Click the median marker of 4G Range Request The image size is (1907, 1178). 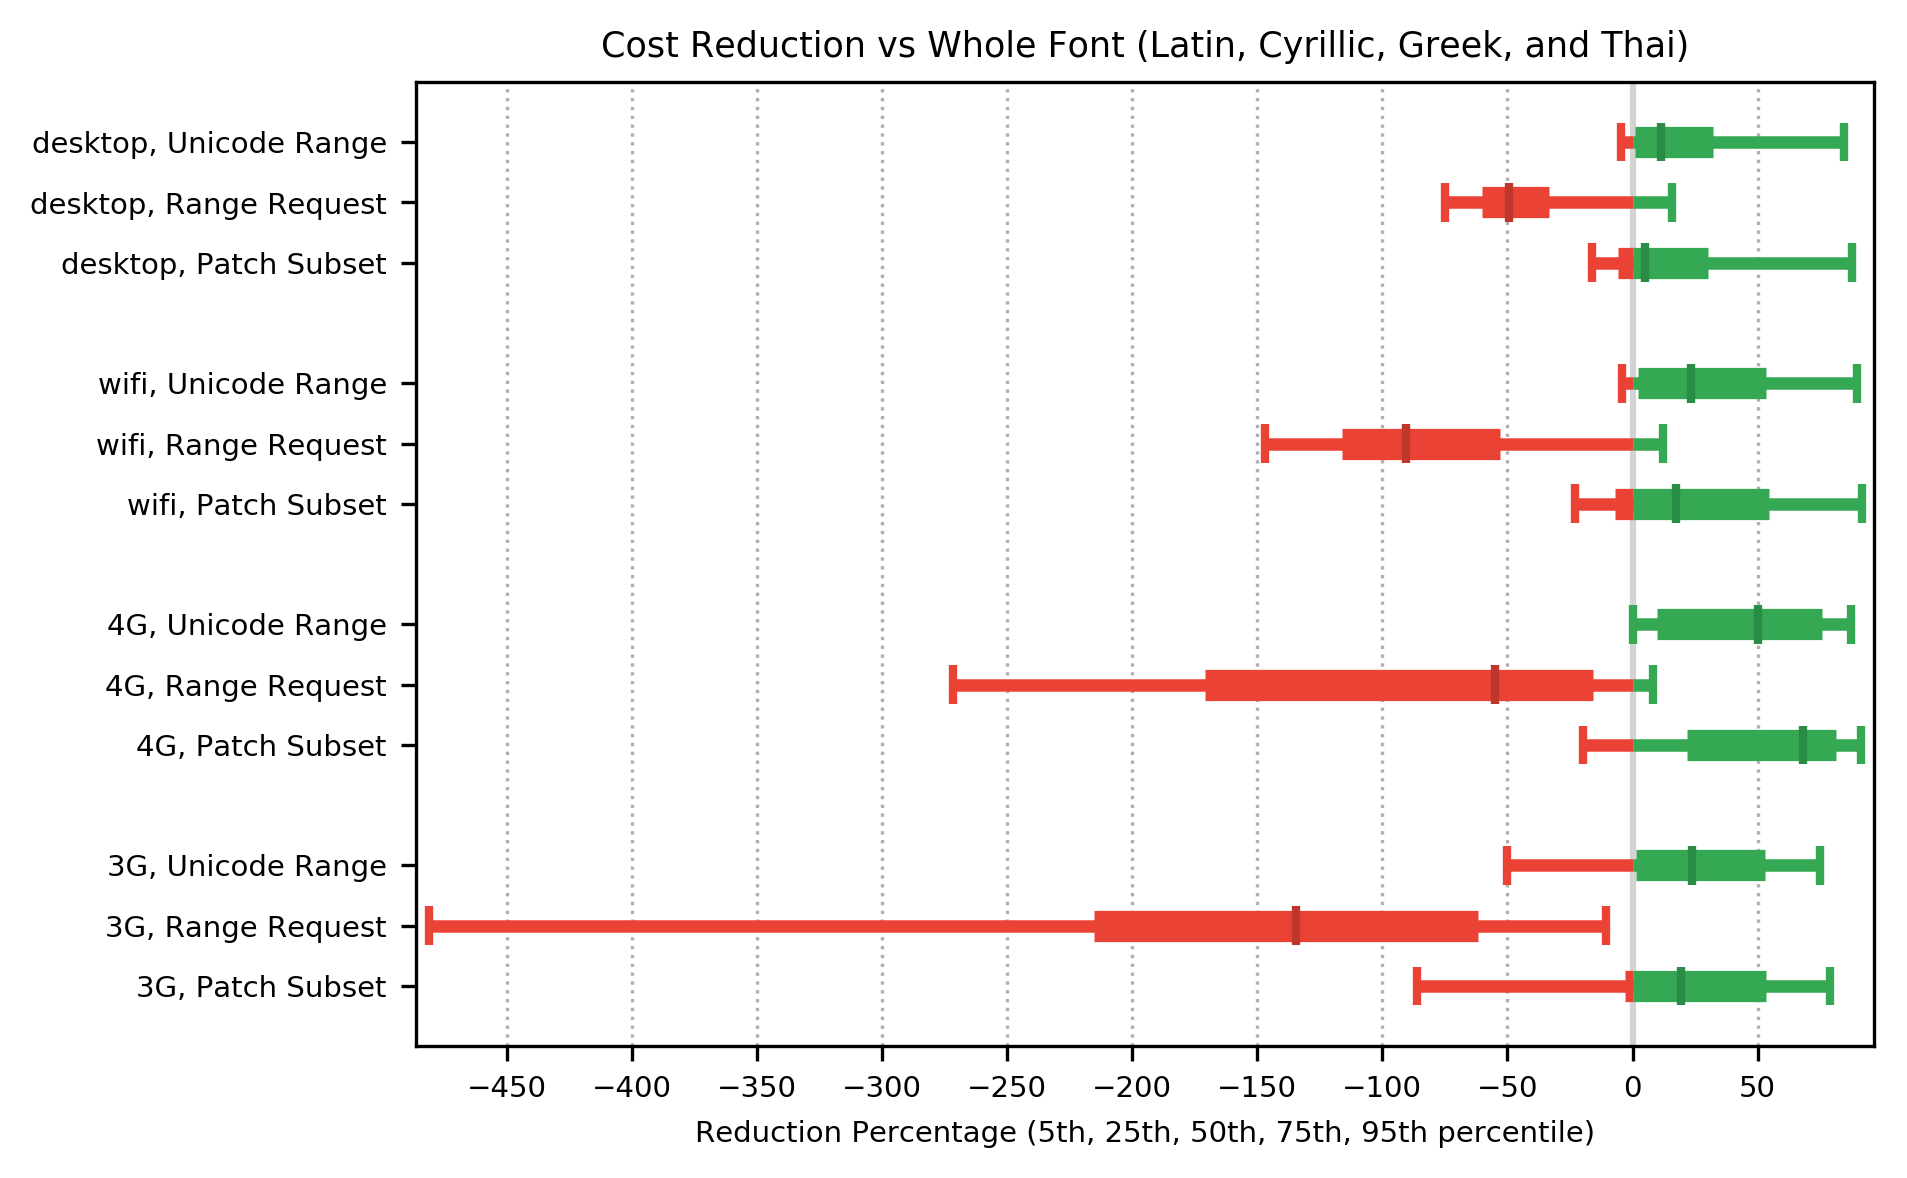(1494, 685)
